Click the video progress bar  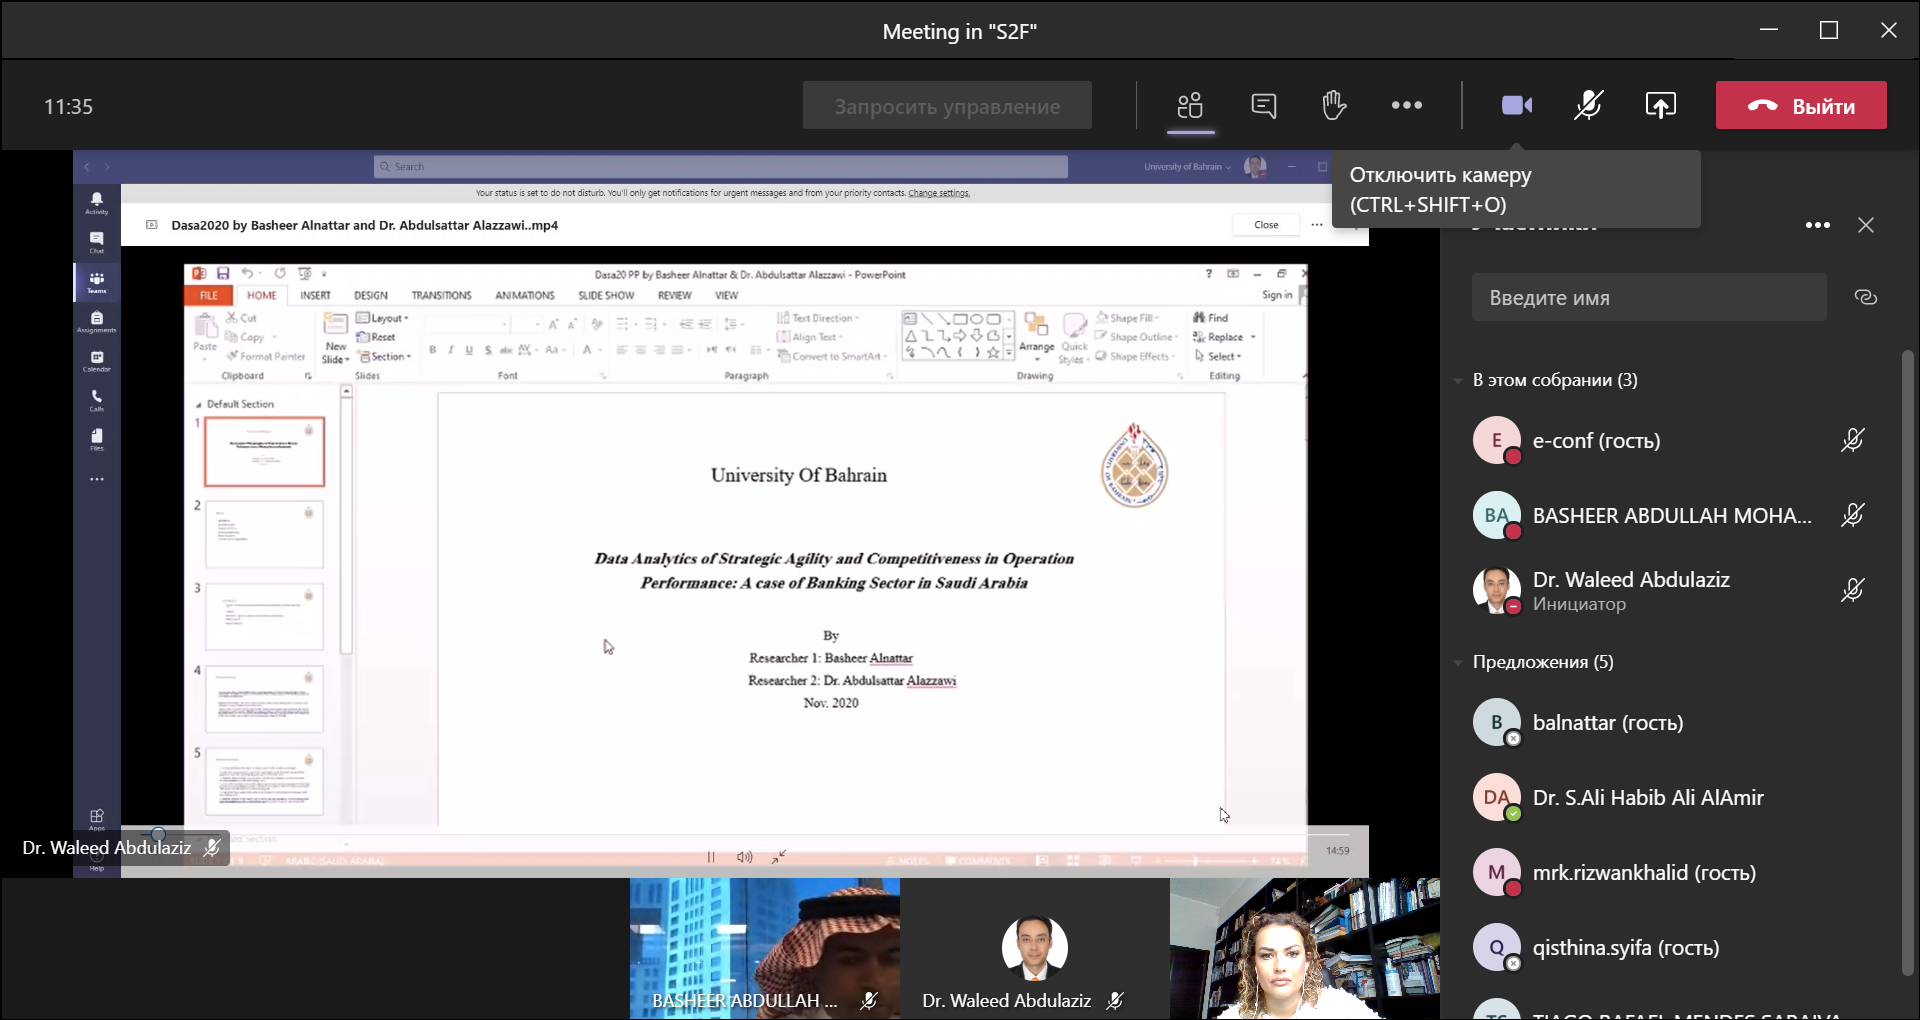coord(745,834)
